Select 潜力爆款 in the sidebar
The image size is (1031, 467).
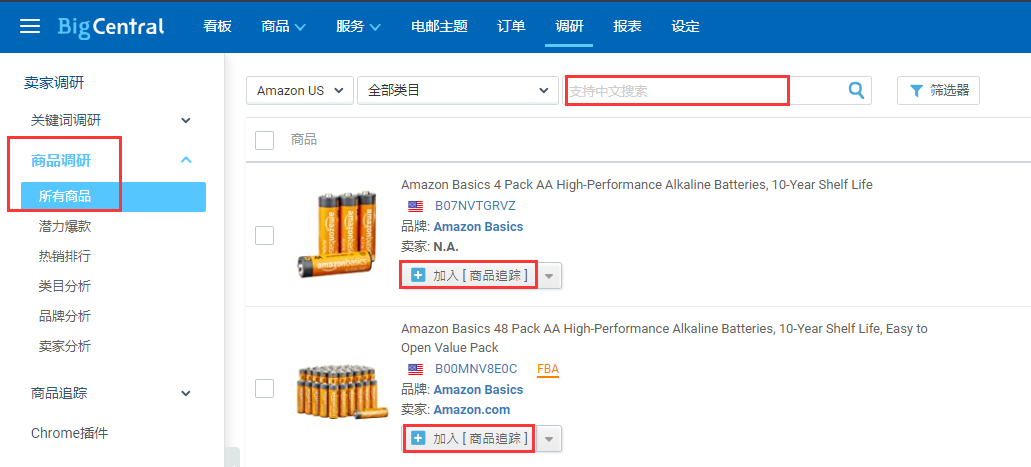click(x=64, y=227)
